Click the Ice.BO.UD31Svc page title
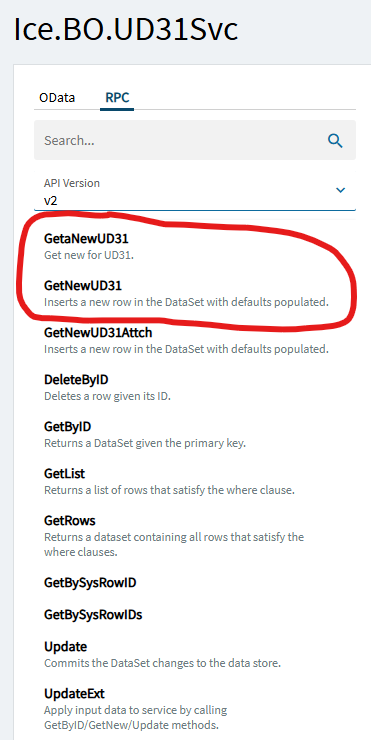371x740 pixels. 126,29
